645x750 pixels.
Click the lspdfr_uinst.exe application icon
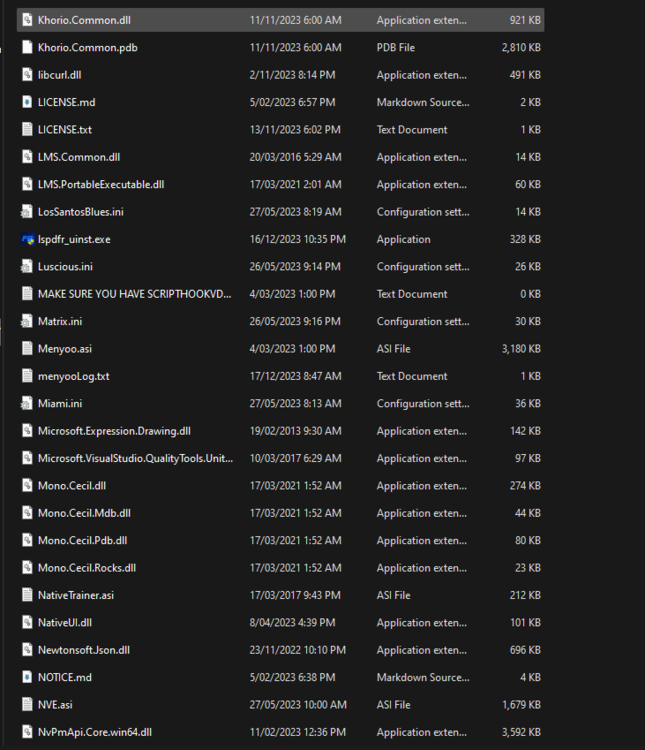tap(27, 239)
